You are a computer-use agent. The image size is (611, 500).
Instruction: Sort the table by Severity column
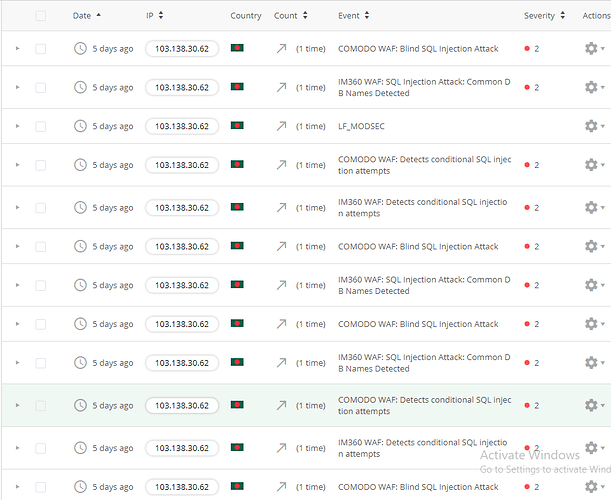pos(544,16)
